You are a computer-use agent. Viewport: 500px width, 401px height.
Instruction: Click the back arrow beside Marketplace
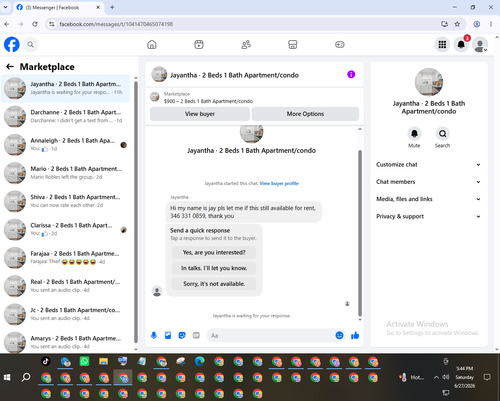pos(10,67)
